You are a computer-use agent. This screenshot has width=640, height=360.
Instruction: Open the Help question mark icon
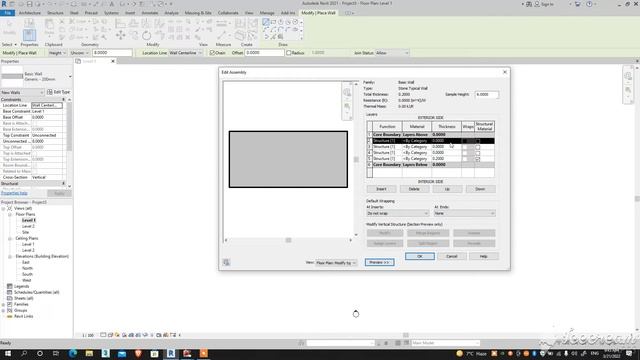pyautogui.click(x=589, y=4)
